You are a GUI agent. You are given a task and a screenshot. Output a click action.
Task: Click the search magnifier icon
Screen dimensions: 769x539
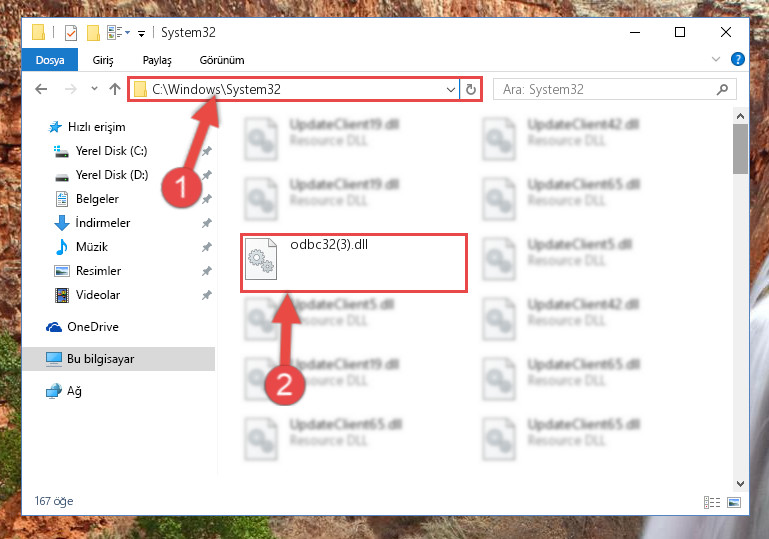click(x=722, y=89)
